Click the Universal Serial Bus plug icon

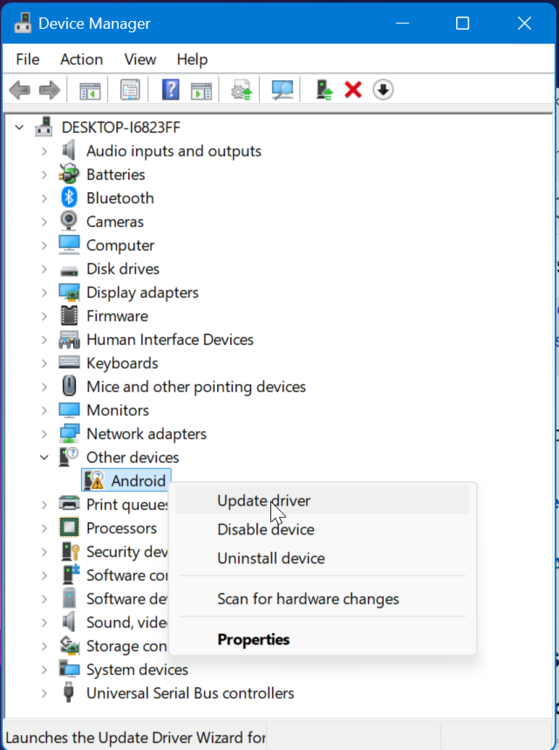click(x=69, y=693)
